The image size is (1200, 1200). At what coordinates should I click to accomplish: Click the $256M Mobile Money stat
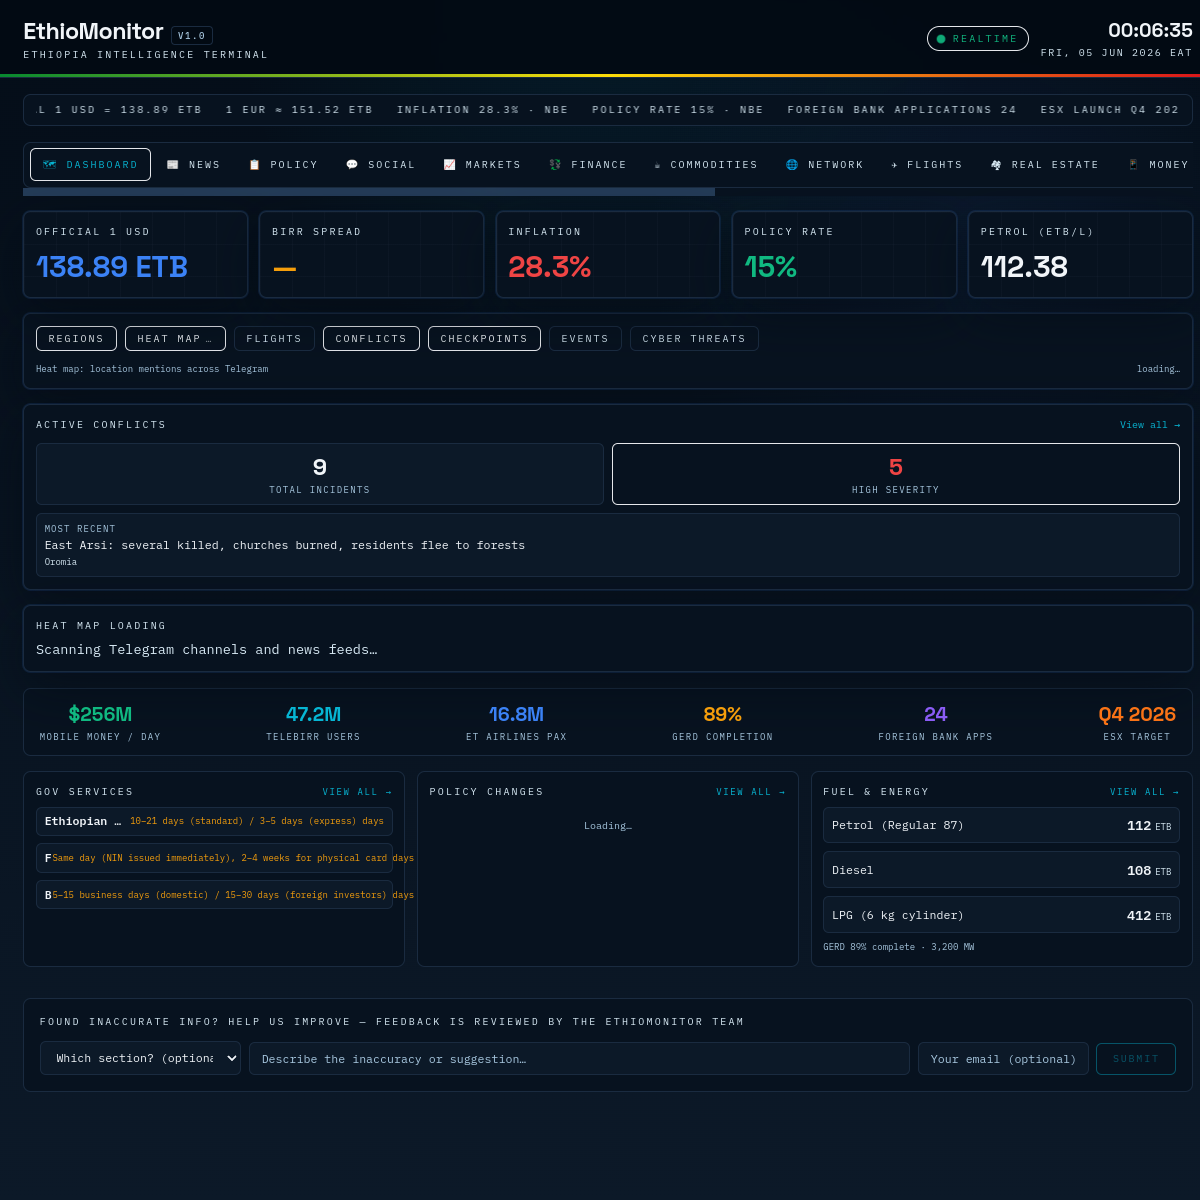[100, 723]
